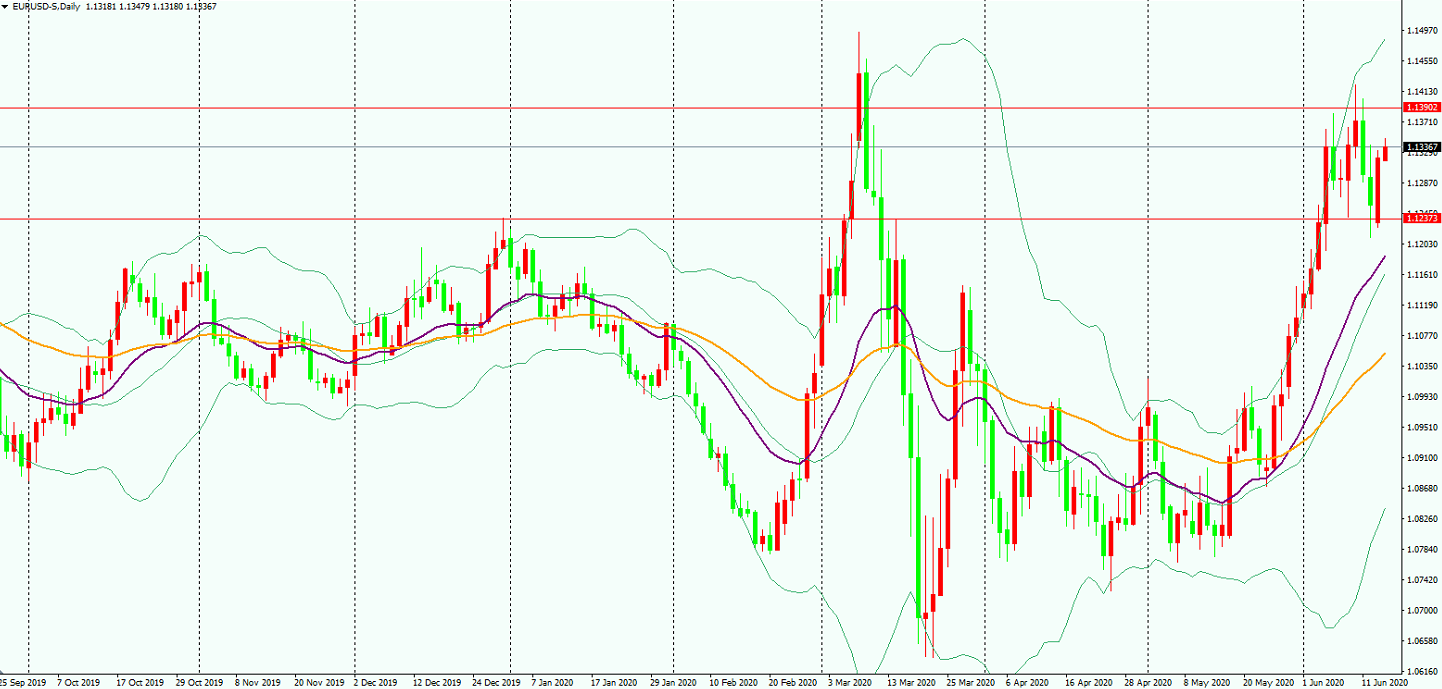The image size is (1442, 689).
Task: Click the 1.11190 price axis value
Action: click(x=1422, y=305)
